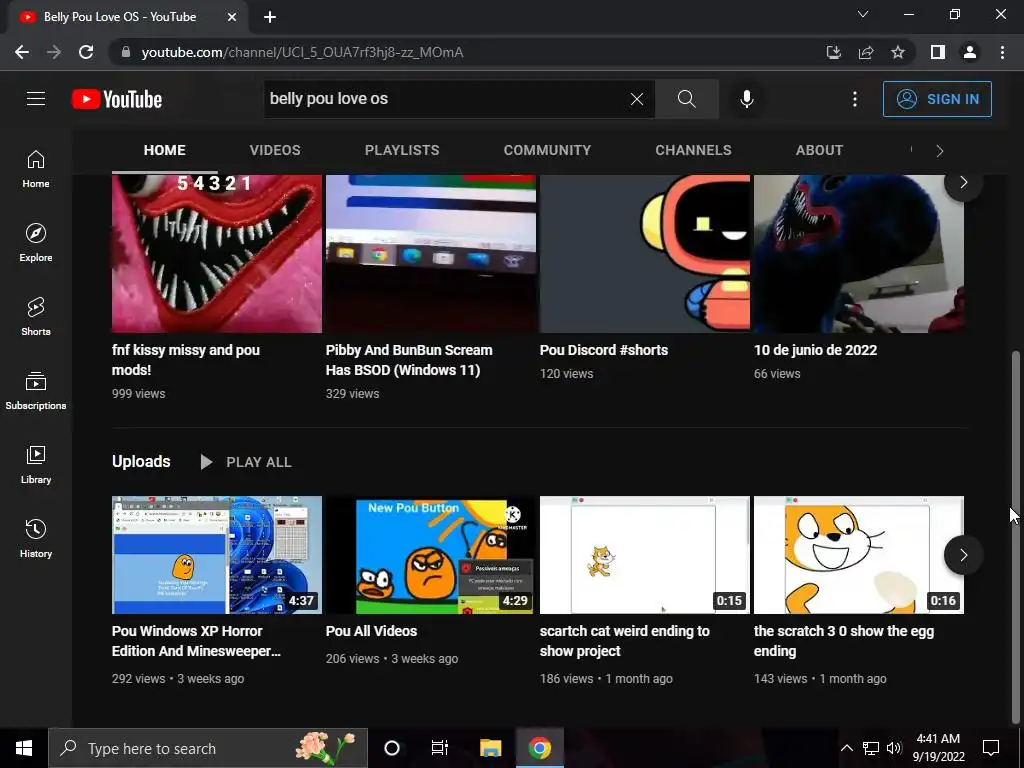
Task: Open 'scartch cat weird ending' title
Action: 624,641
